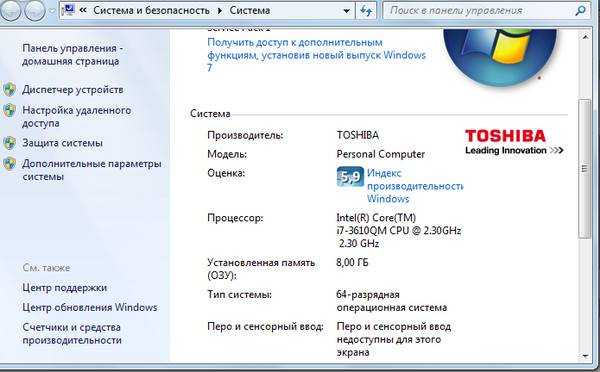Click shield icon beside 'Защита системы'
Image resolution: width=600 pixels, height=372 pixels.
(x=9, y=143)
